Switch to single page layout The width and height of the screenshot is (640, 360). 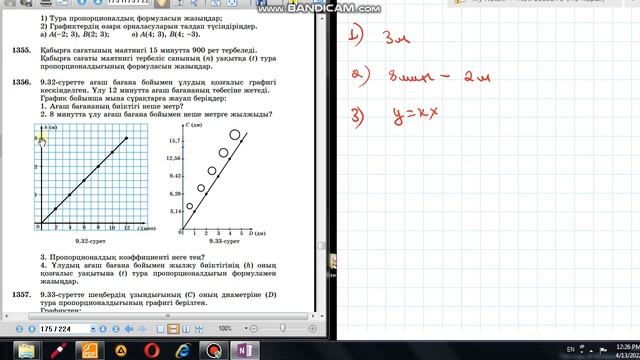[160, 329]
